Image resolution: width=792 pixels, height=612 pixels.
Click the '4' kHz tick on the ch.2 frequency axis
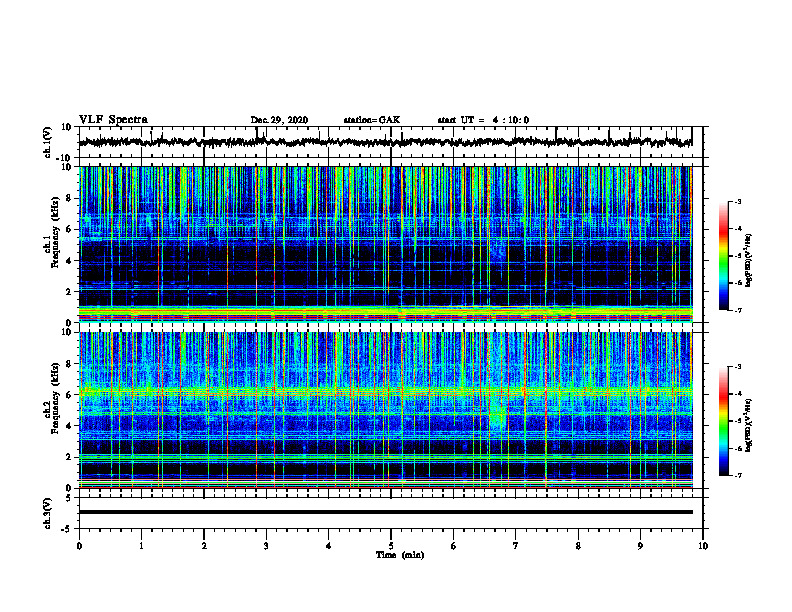click(69, 426)
